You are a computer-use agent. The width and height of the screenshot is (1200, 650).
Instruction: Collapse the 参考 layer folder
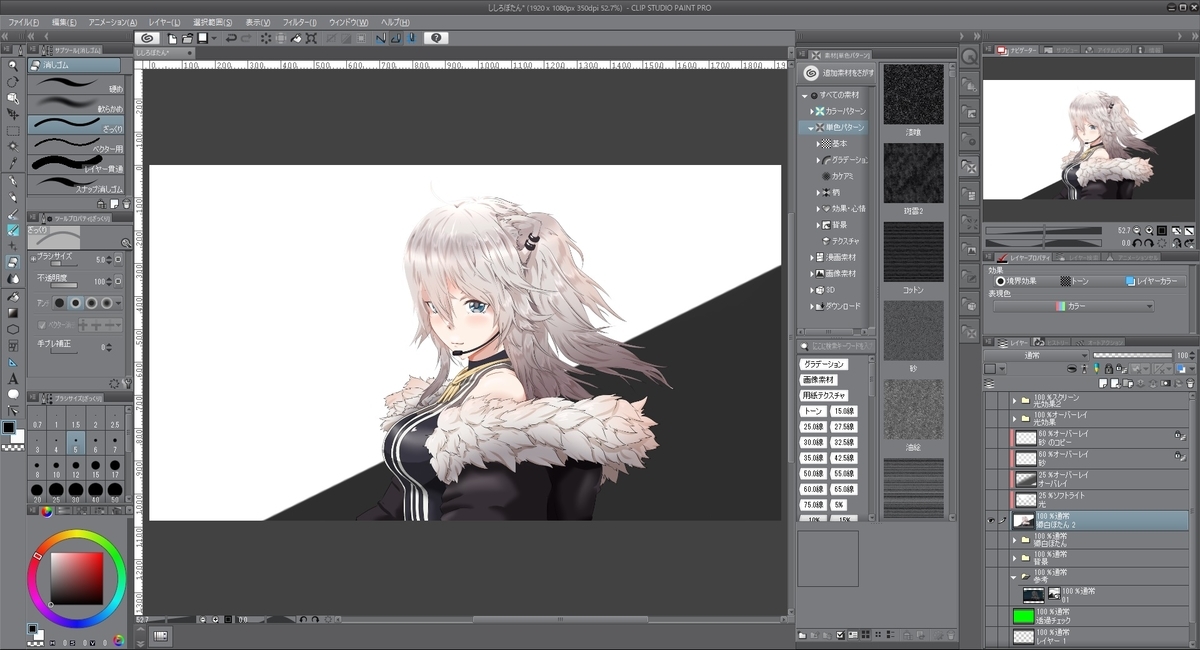click(x=1013, y=577)
